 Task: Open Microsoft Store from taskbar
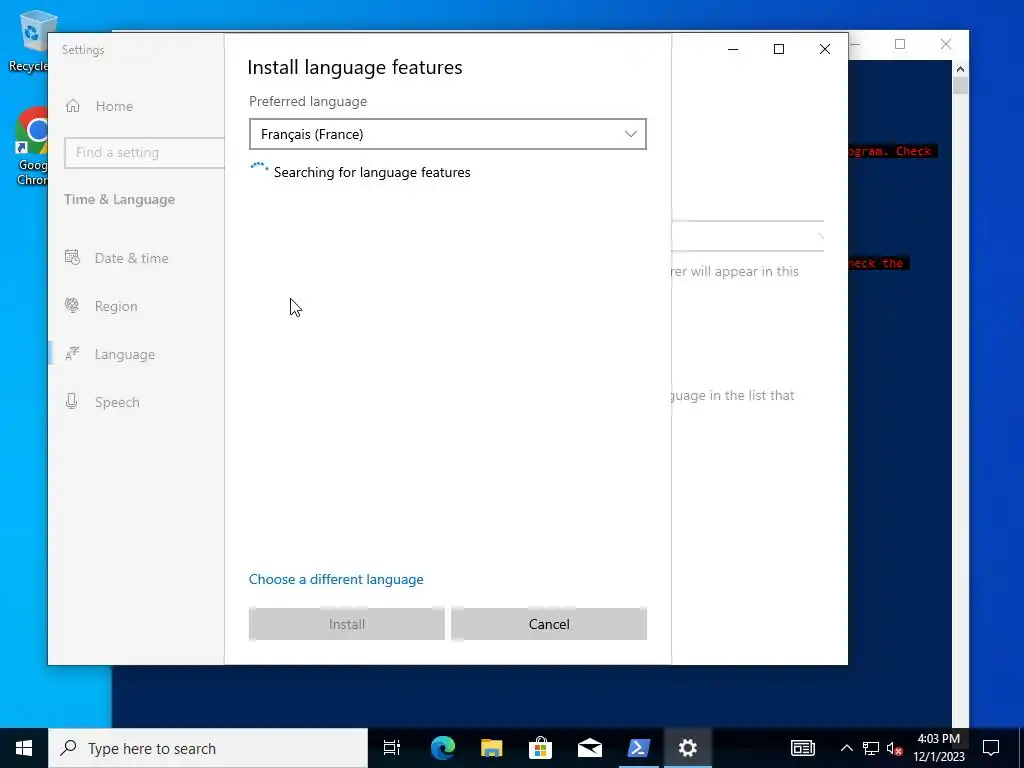540,748
